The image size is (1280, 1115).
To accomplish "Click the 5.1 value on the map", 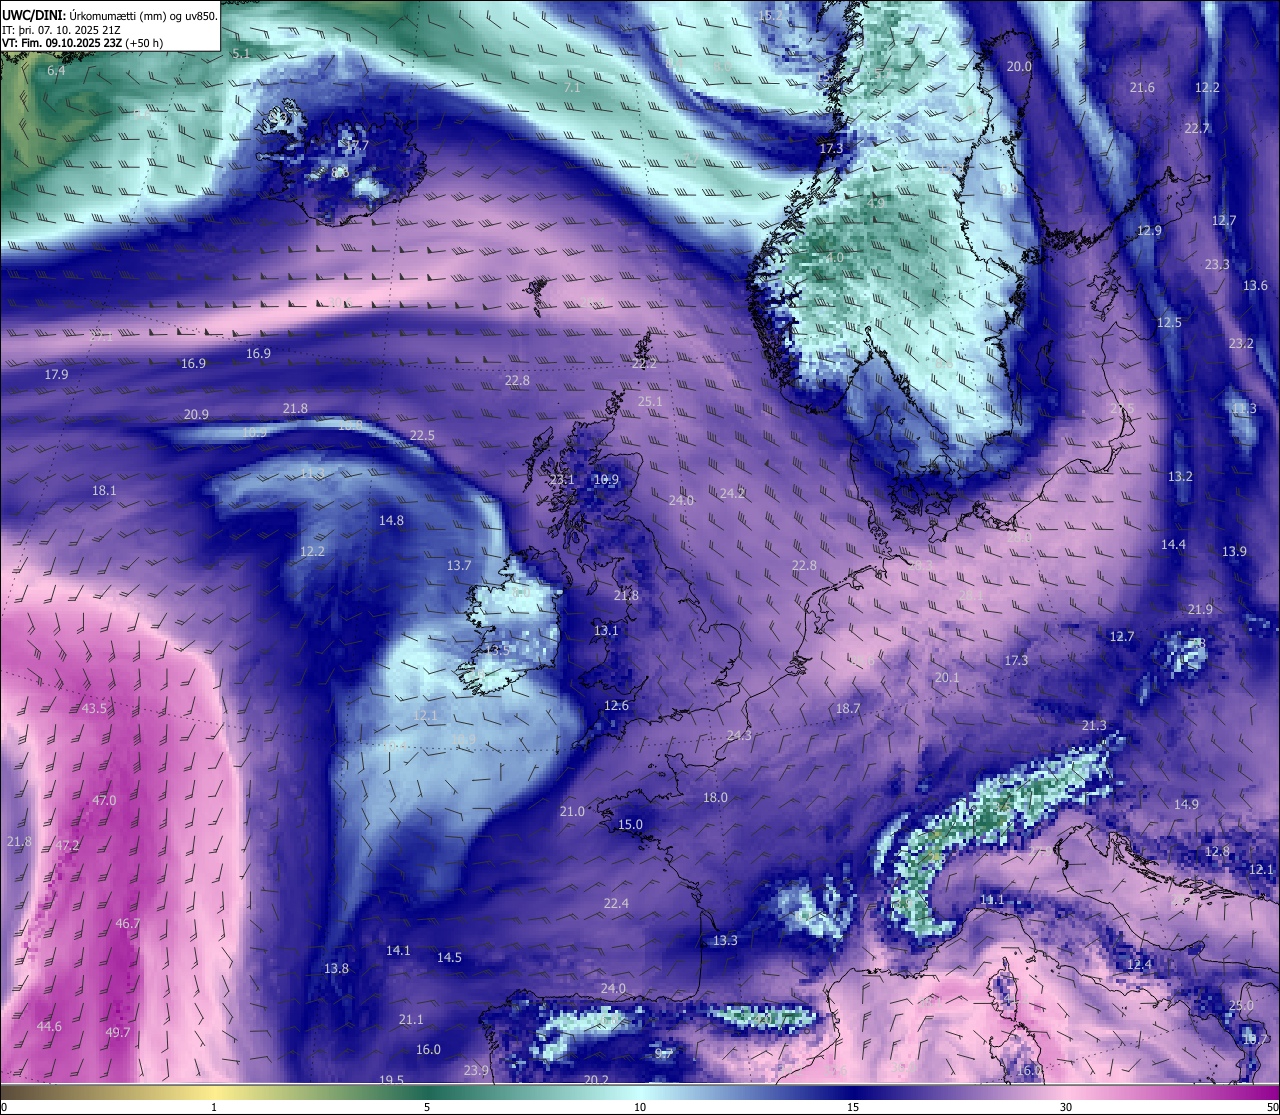I will coord(241,53).
